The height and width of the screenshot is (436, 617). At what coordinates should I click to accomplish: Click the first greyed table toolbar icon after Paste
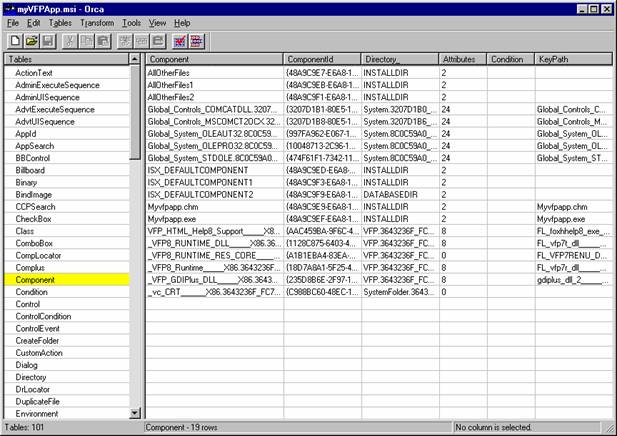pos(125,41)
